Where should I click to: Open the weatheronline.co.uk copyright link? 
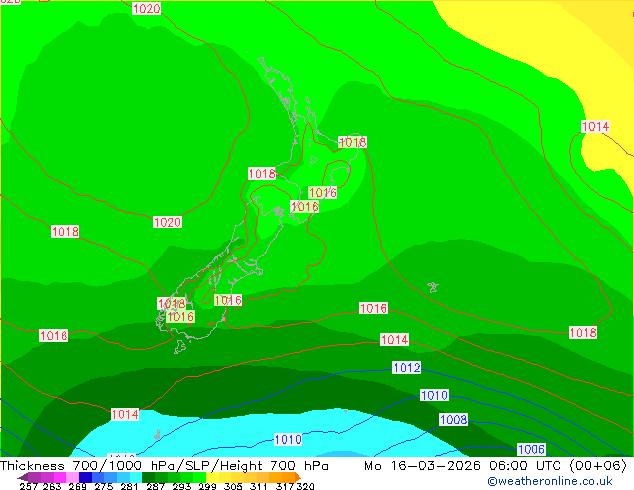(550, 481)
